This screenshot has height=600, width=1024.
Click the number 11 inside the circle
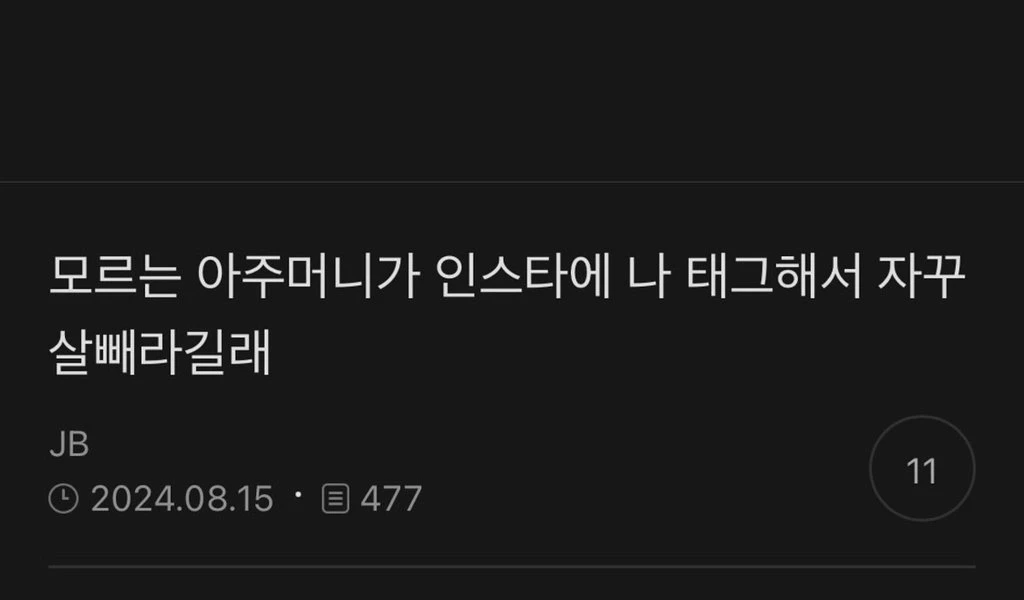922,471
